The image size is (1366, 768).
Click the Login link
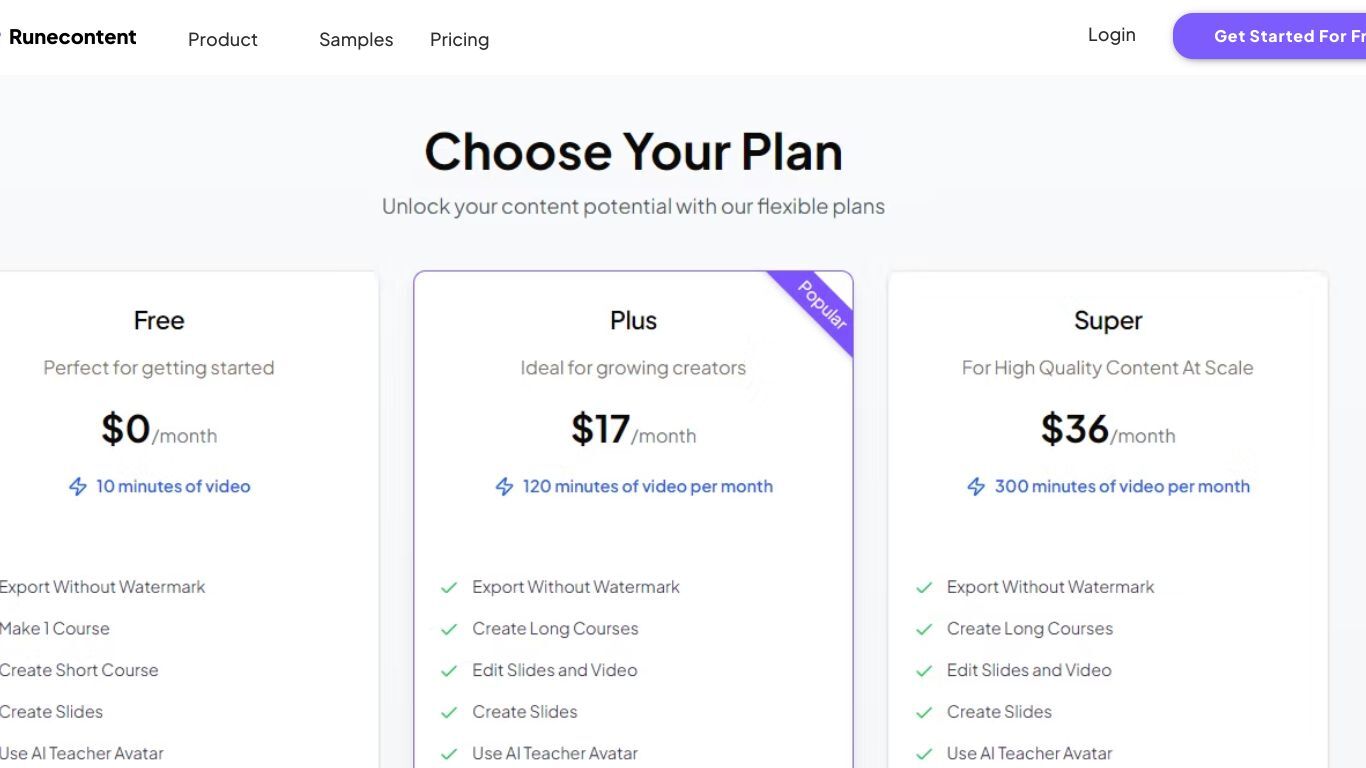tap(1112, 35)
